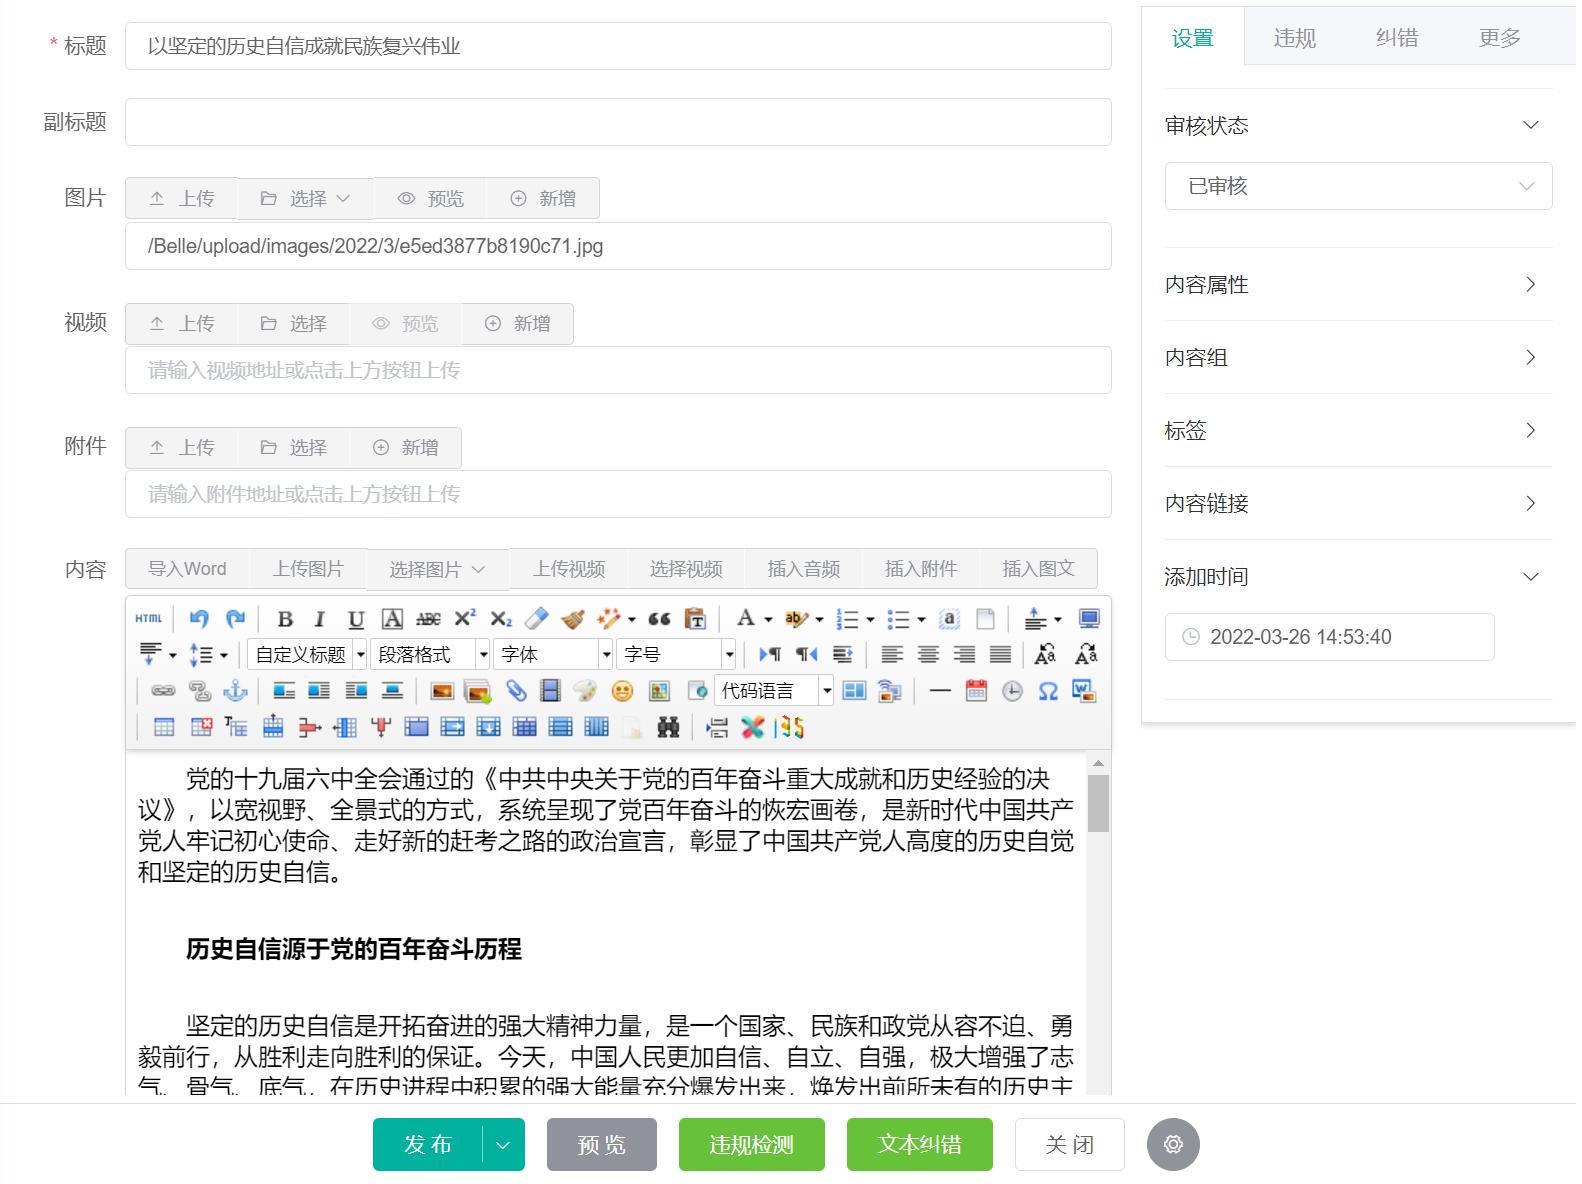This screenshot has height=1184, width=1582.
Task: Toggle bold formatting in the editor
Action: click(x=285, y=619)
